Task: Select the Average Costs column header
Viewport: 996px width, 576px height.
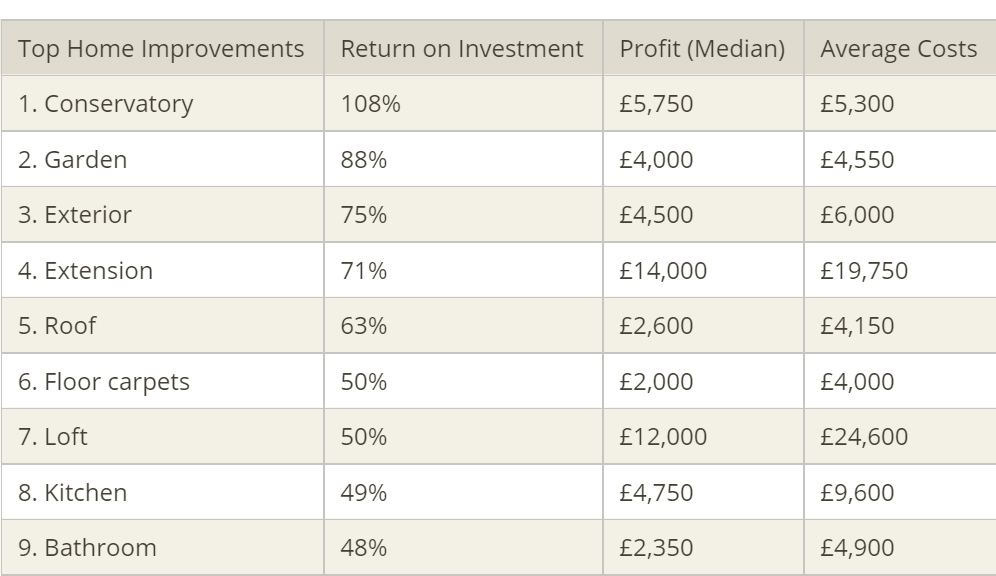Action: click(898, 49)
